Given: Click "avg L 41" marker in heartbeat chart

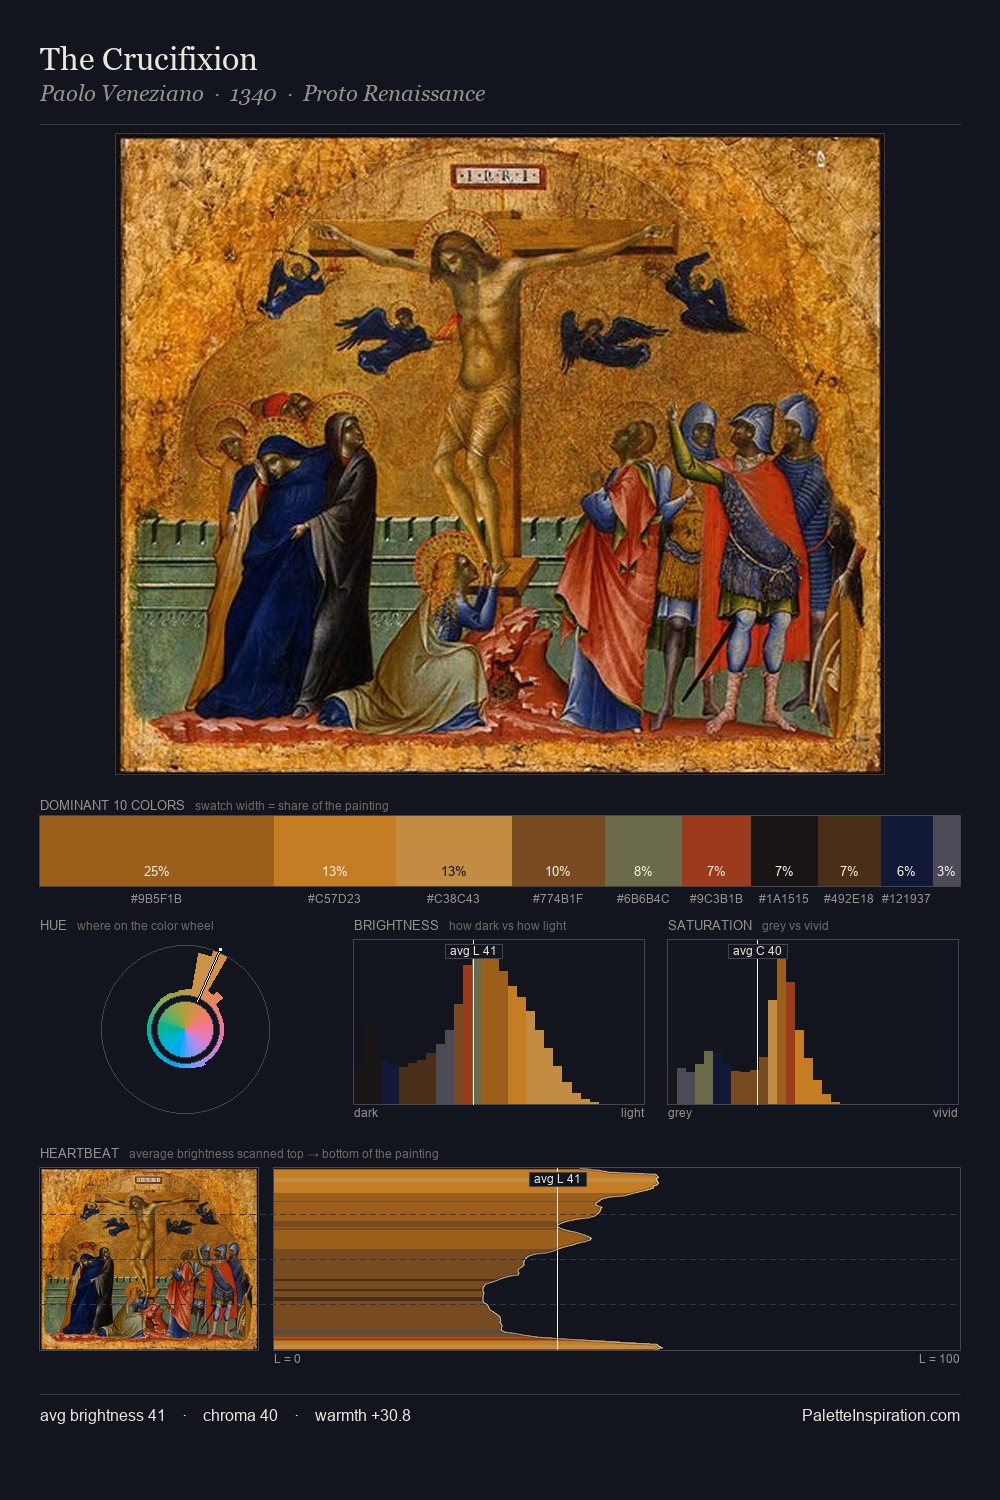Looking at the screenshot, I should point(557,1179).
